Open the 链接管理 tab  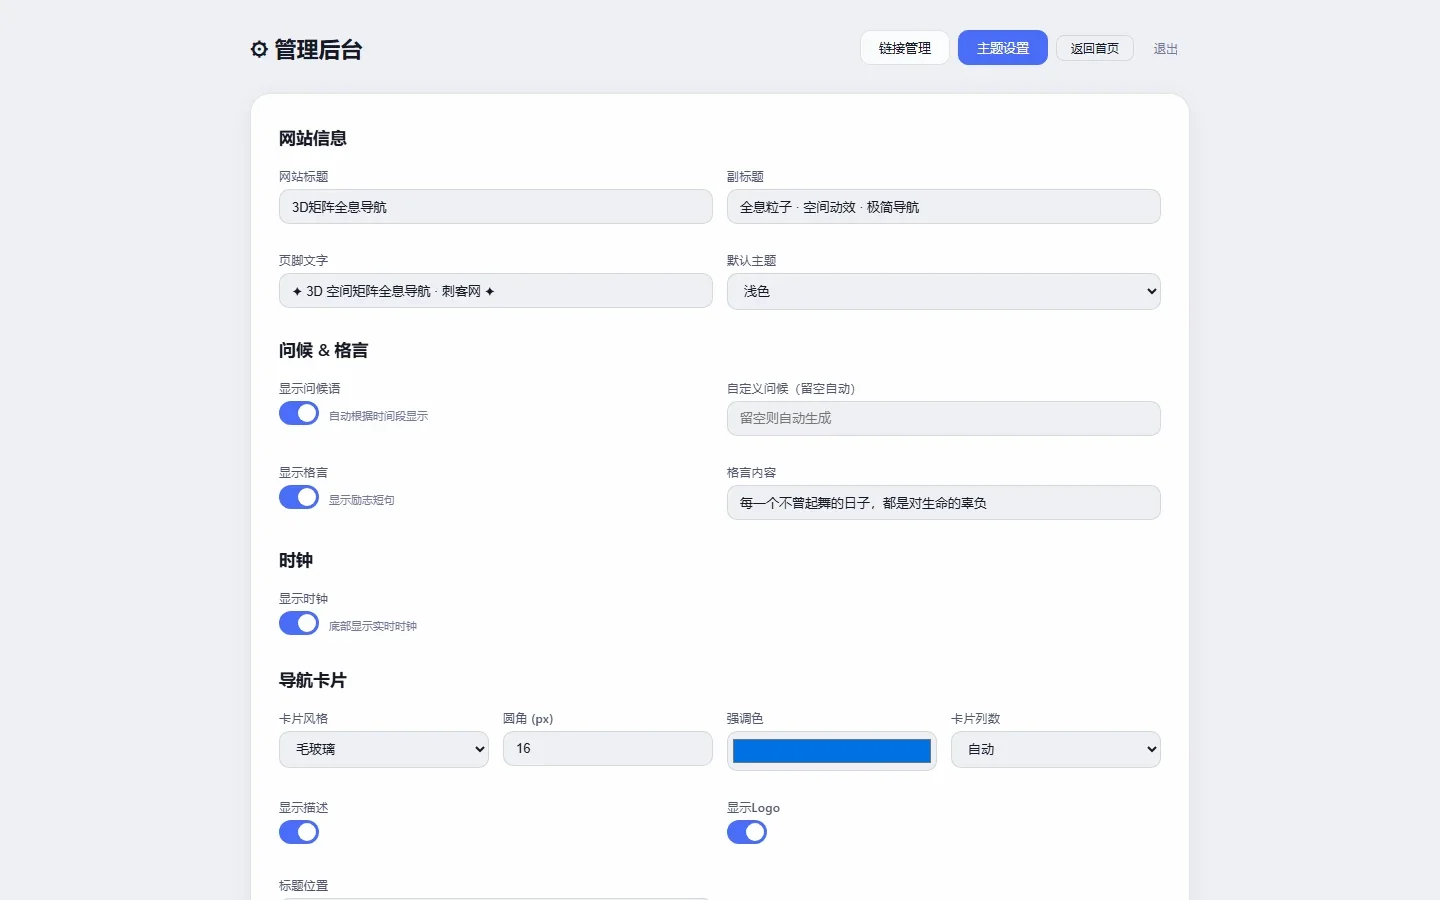click(904, 48)
